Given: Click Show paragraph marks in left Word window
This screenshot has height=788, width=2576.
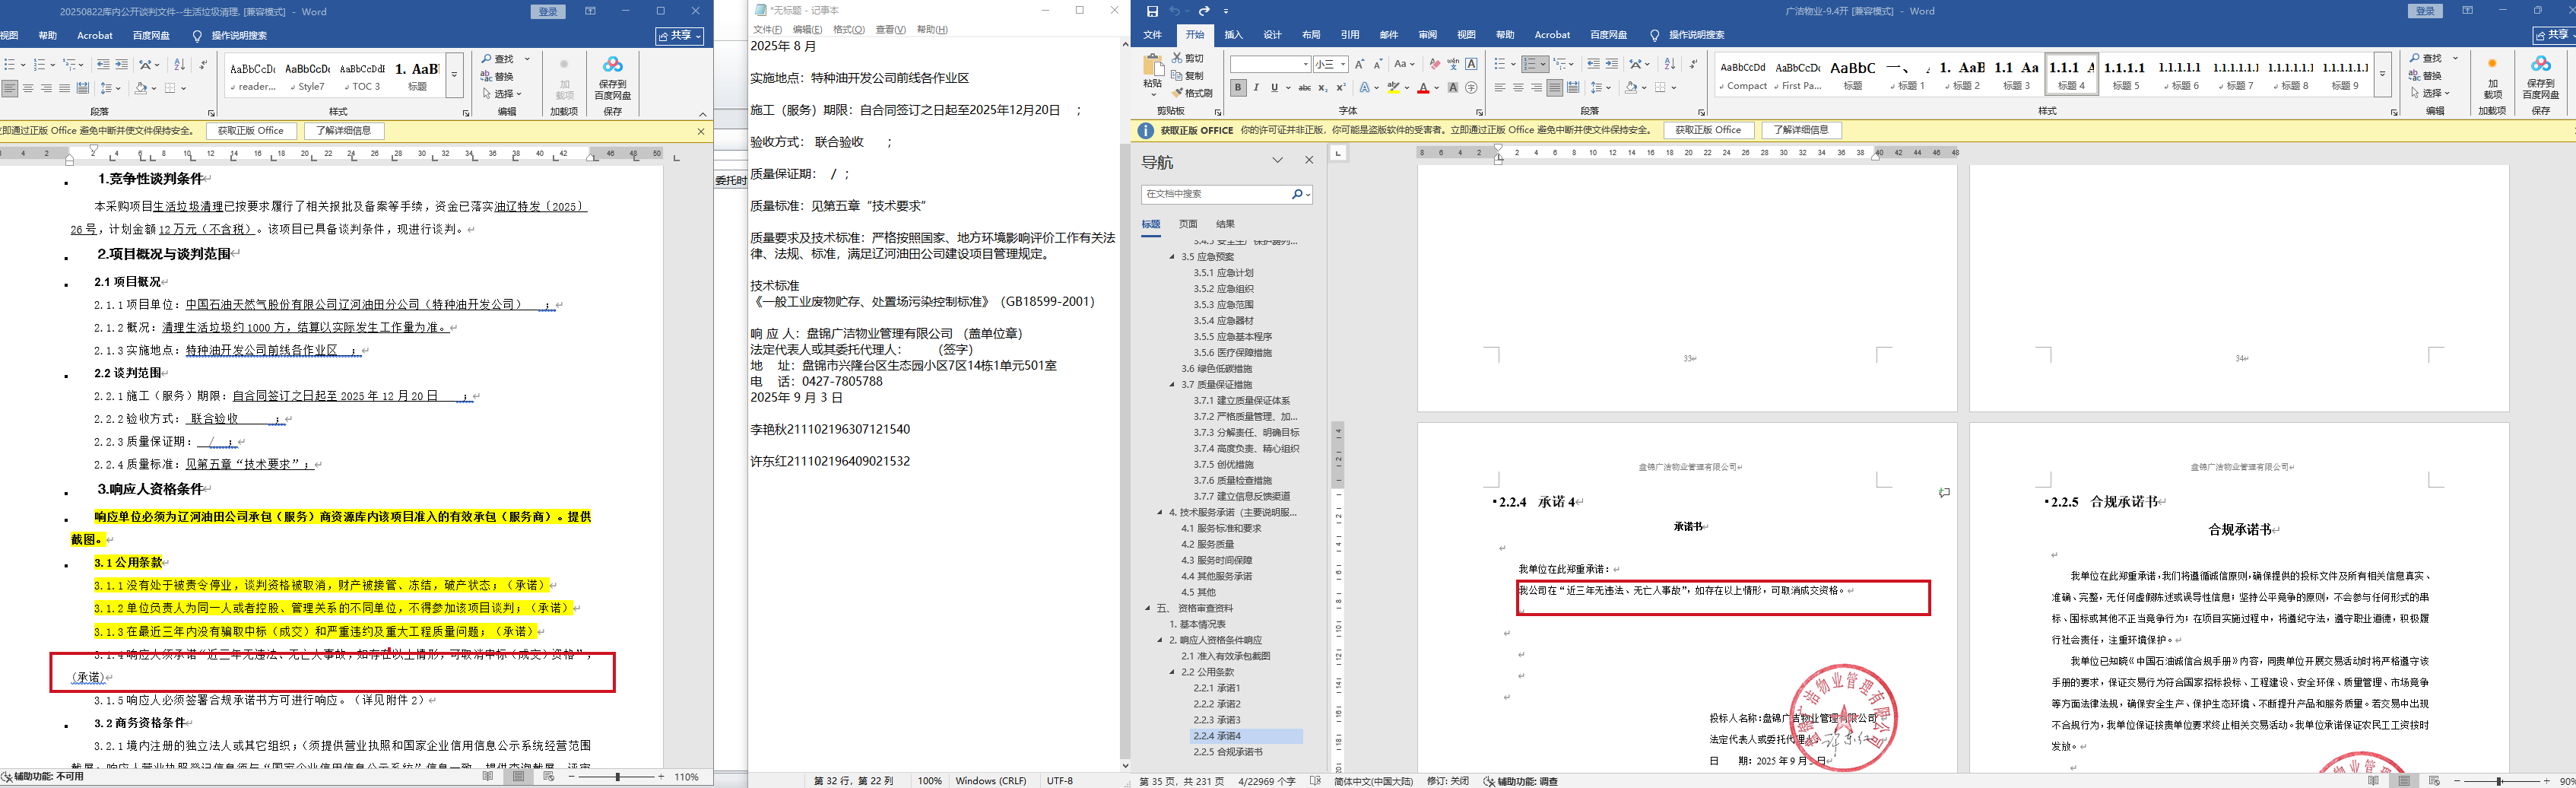Looking at the screenshot, I should pos(203,64).
